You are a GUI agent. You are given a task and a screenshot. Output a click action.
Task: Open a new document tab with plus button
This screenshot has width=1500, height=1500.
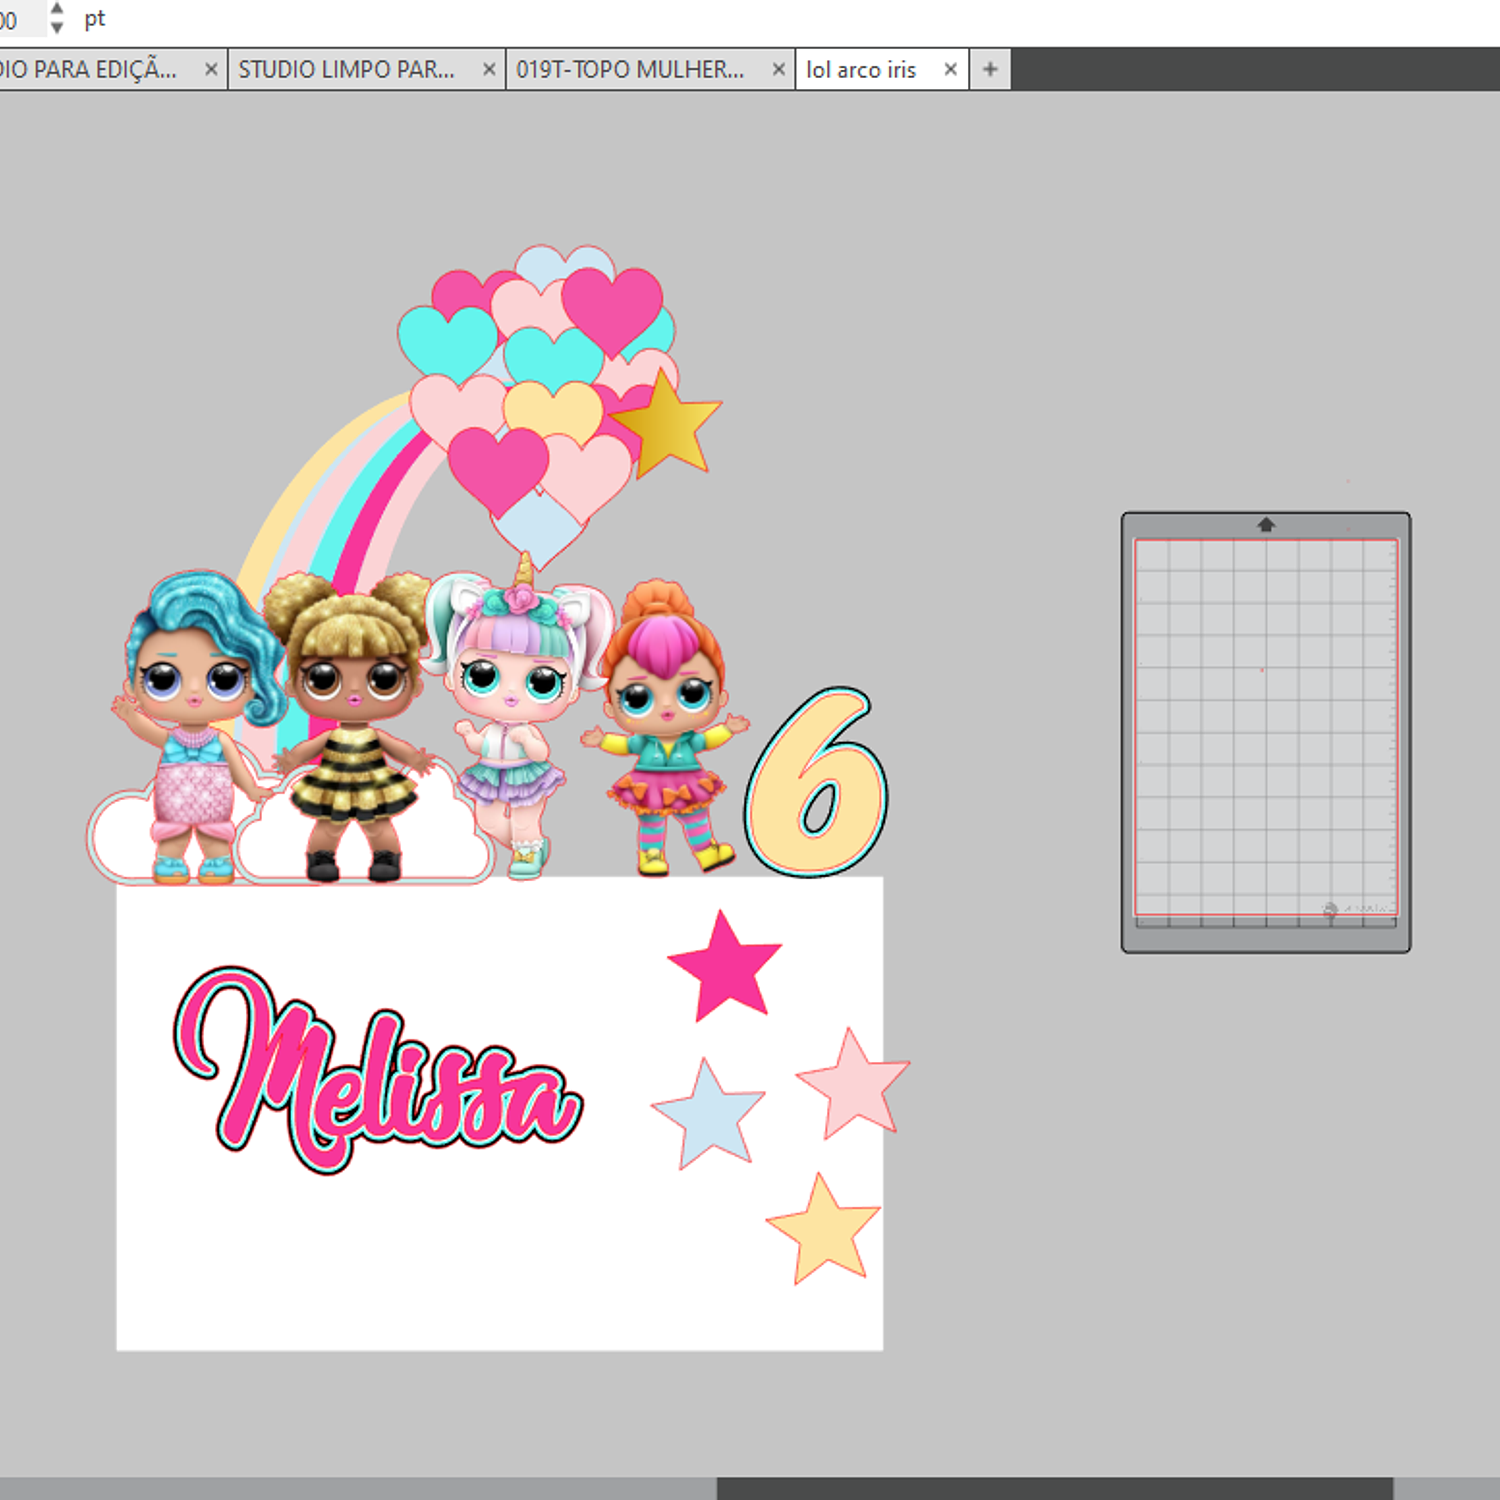(x=990, y=69)
